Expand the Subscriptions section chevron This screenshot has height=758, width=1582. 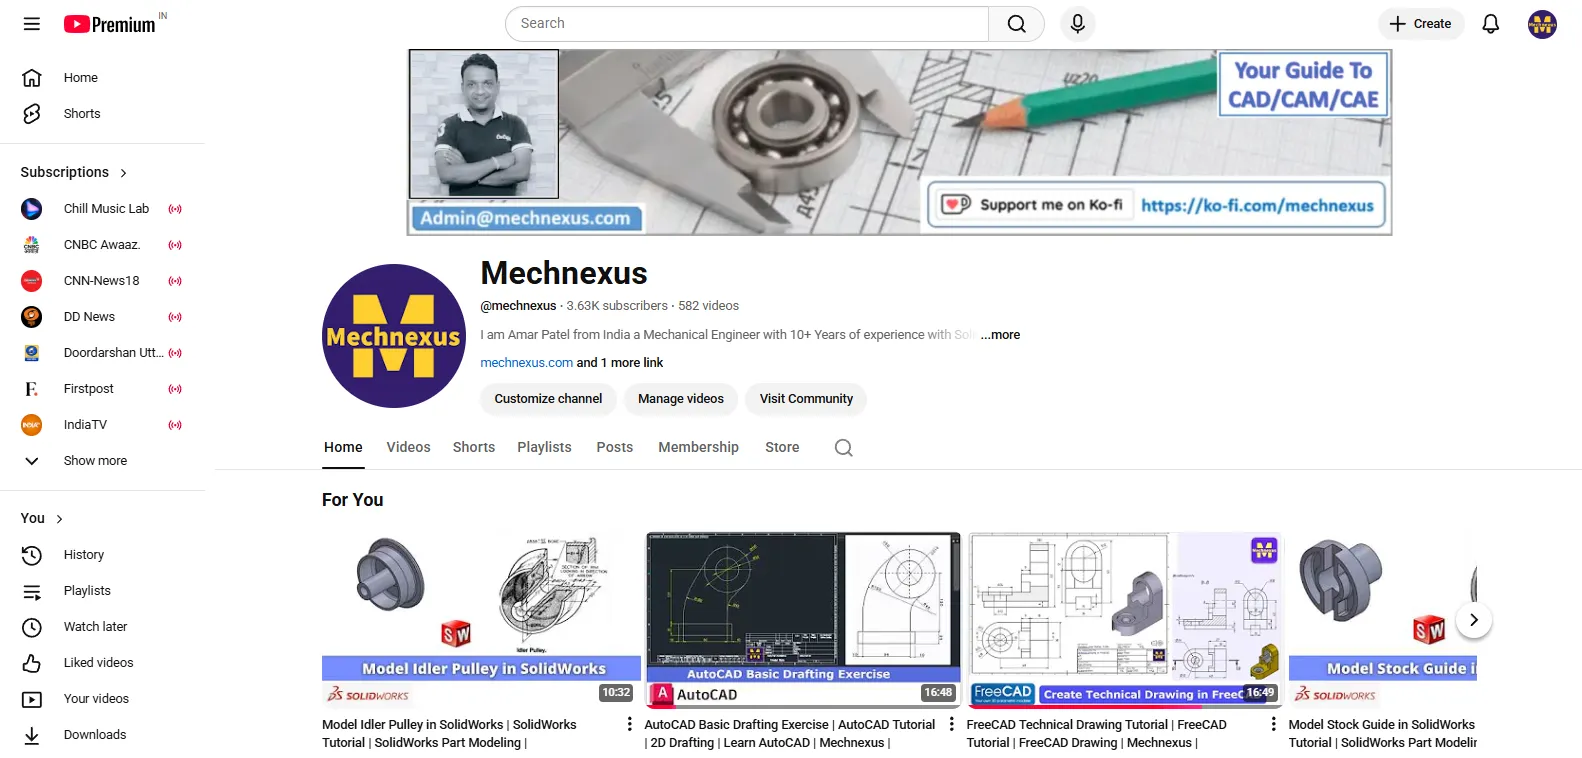(x=124, y=173)
